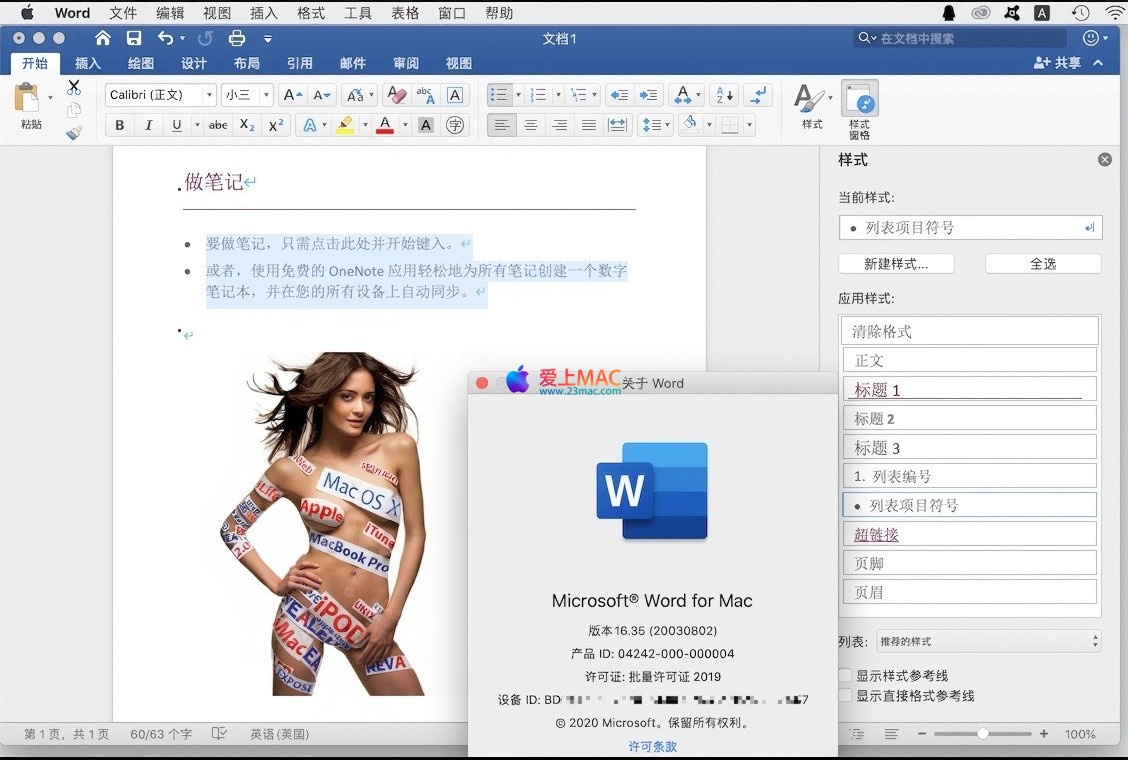
Task: Enable 显示样式参考线 checkbox
Action: click(846, 676)
